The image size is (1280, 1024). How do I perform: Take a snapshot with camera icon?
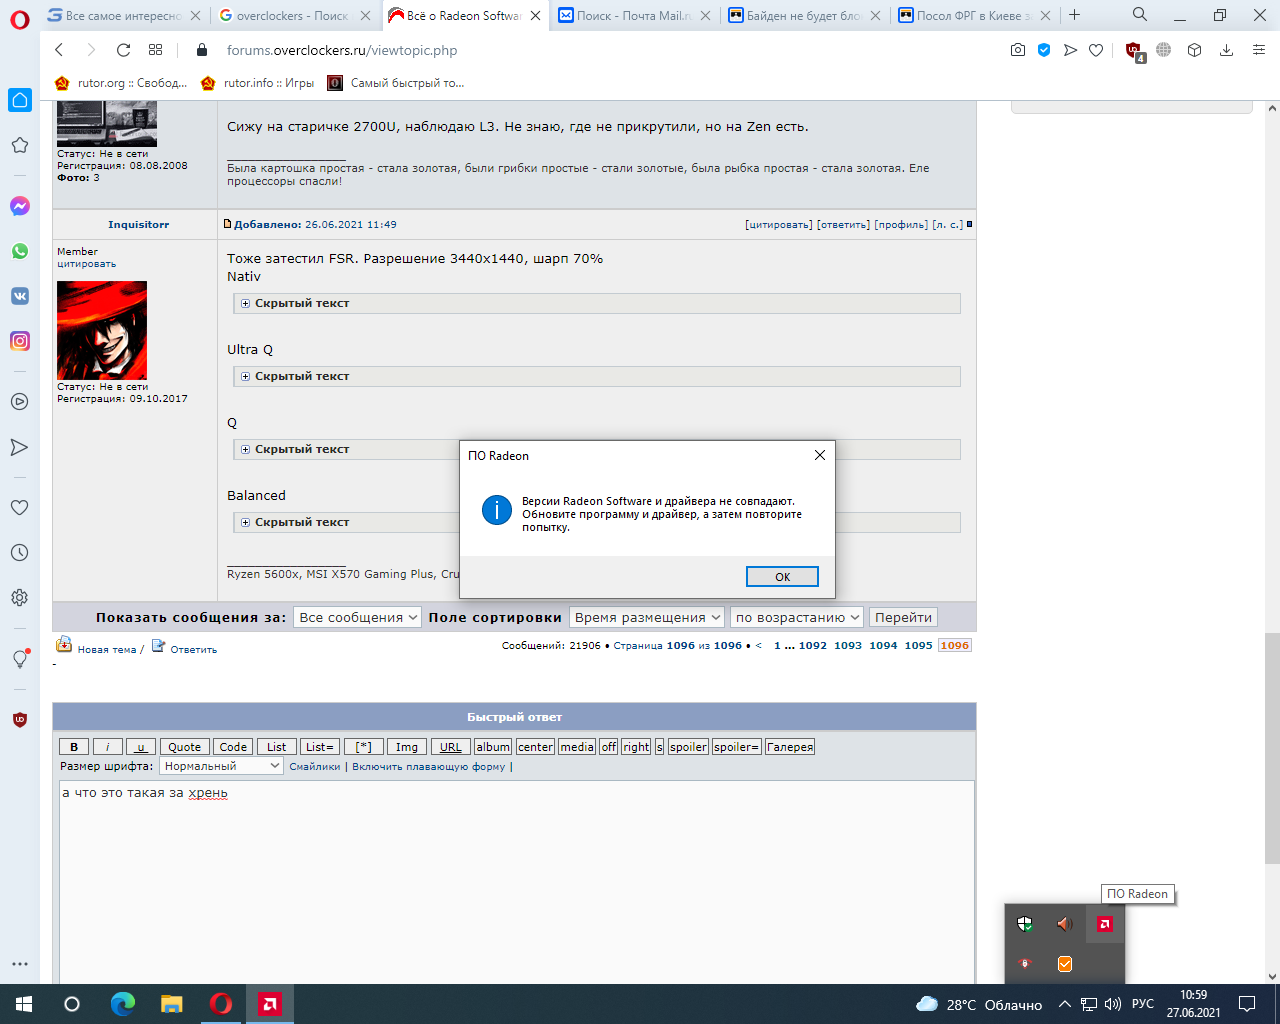click(x=1018, y=50)
